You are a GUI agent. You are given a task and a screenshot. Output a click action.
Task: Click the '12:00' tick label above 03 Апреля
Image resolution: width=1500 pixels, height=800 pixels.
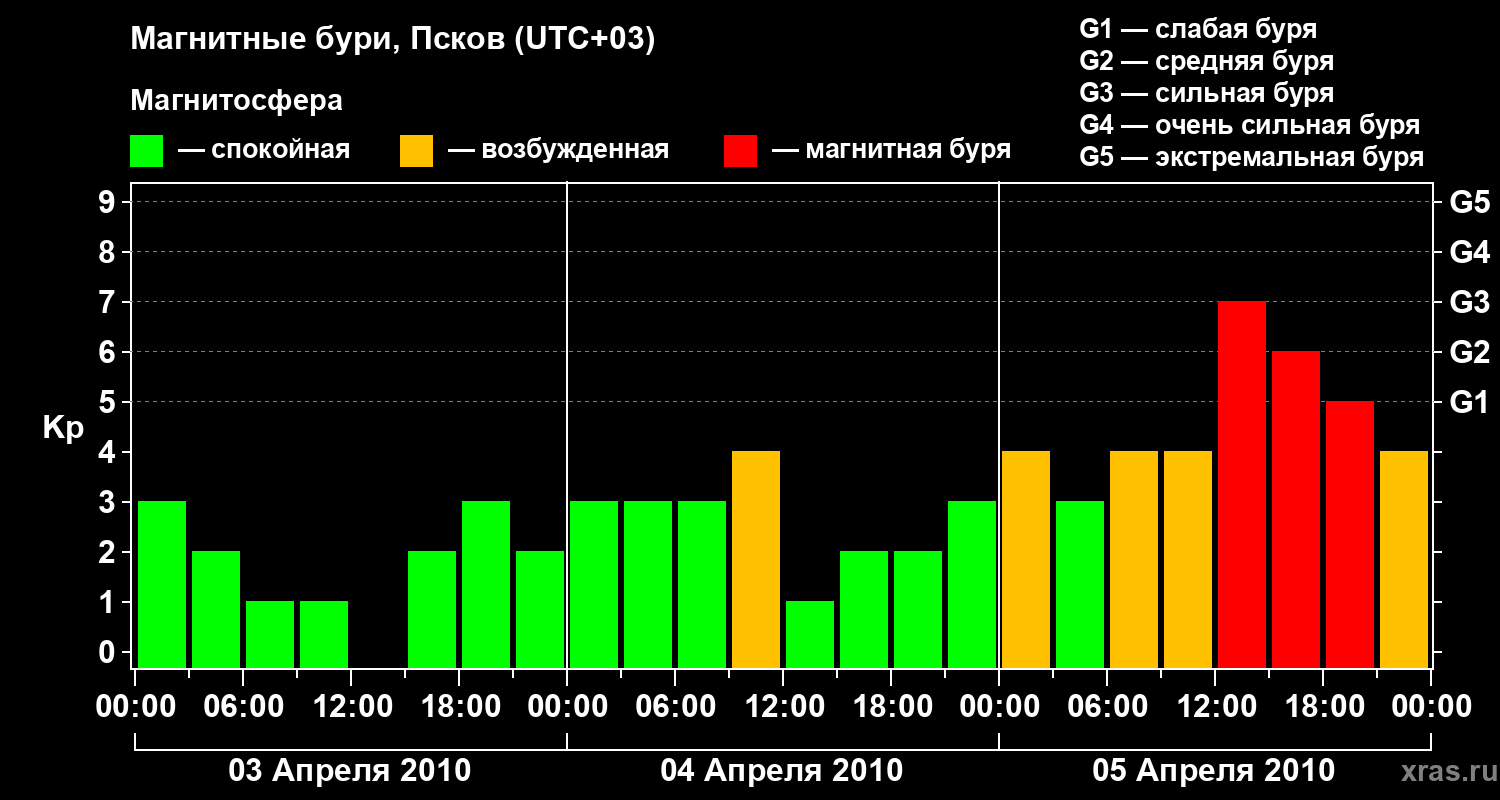click(351, 707)
